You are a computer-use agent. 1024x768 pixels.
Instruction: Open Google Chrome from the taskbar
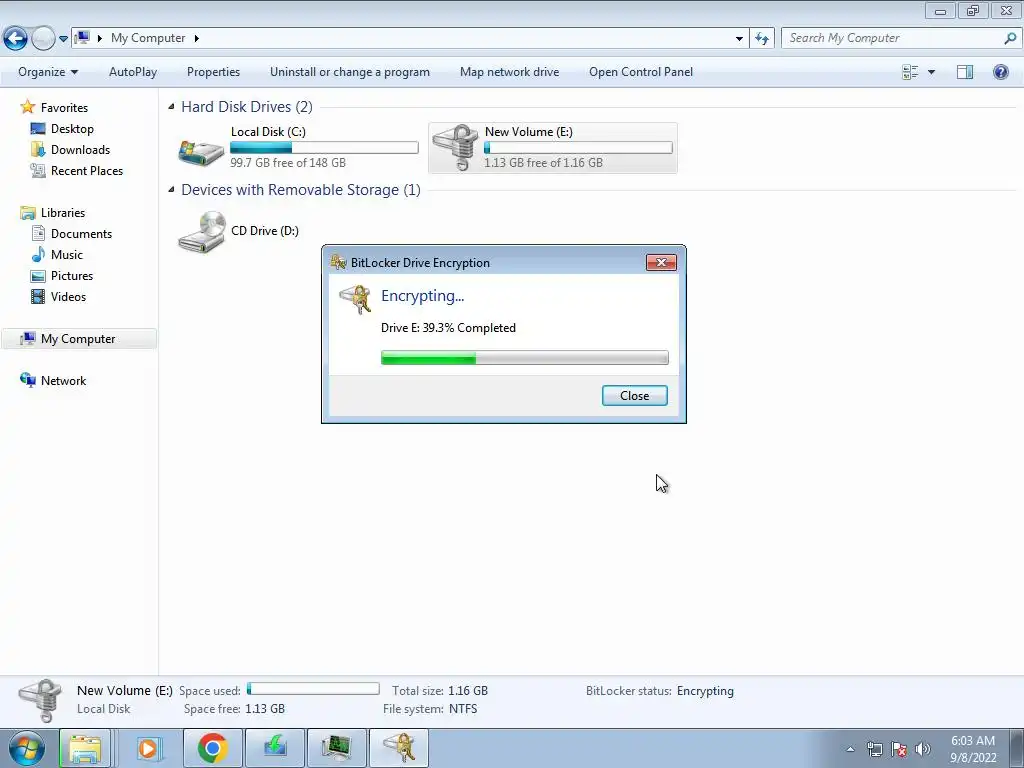click(212, 748)
